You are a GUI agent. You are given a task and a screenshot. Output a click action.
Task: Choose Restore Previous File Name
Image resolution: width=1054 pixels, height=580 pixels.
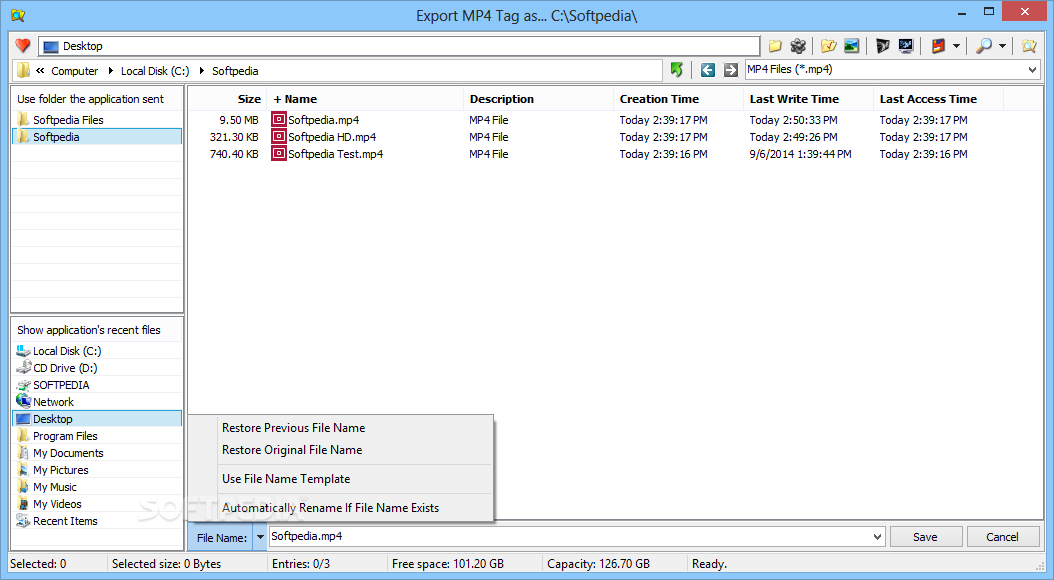pyautogui.click(x=294, y=427)
